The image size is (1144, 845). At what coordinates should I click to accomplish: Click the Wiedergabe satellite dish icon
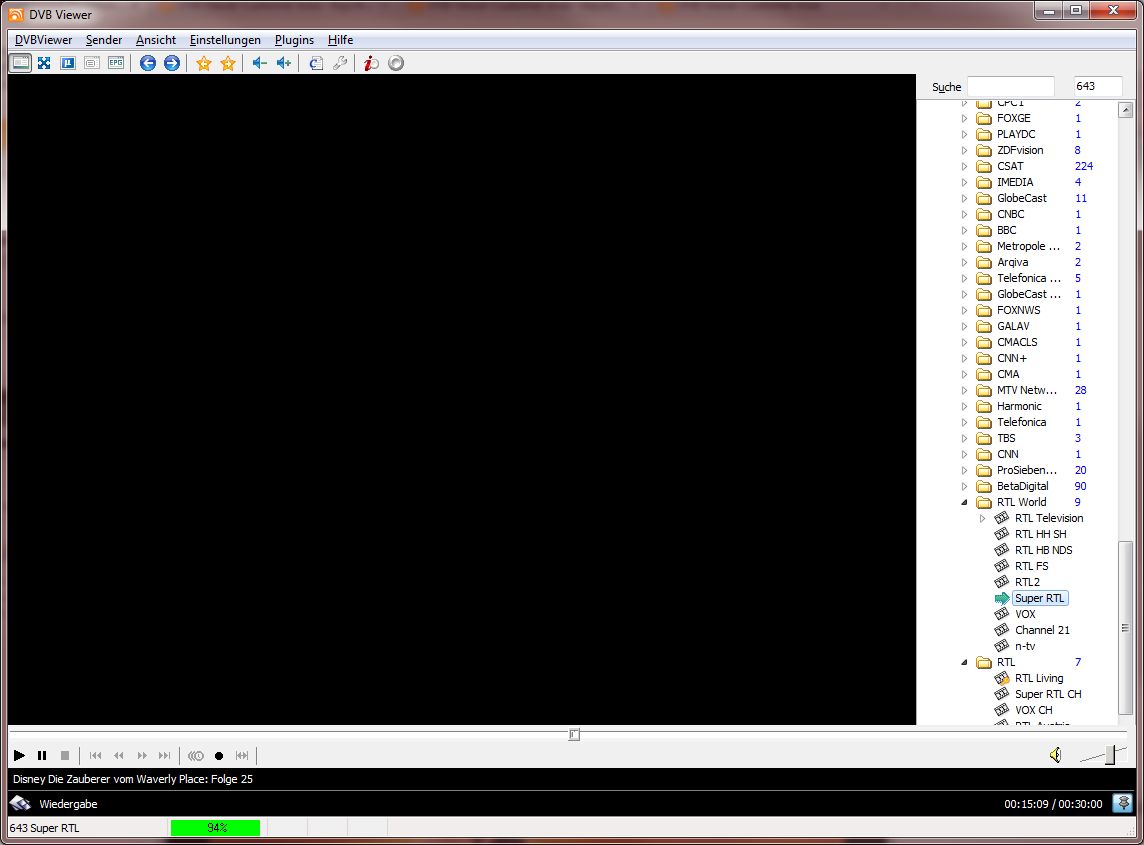pos(20,803)
